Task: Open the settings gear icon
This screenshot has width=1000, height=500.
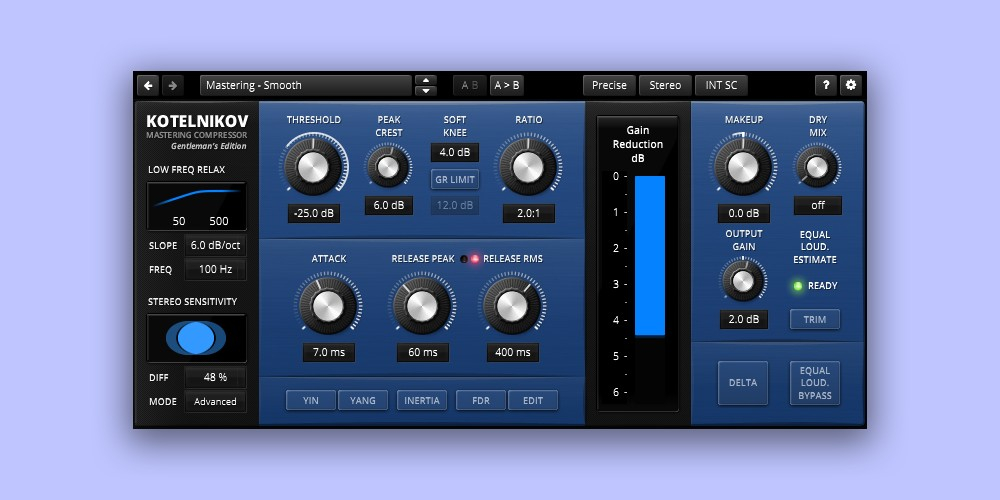Action: coord(851,85)
